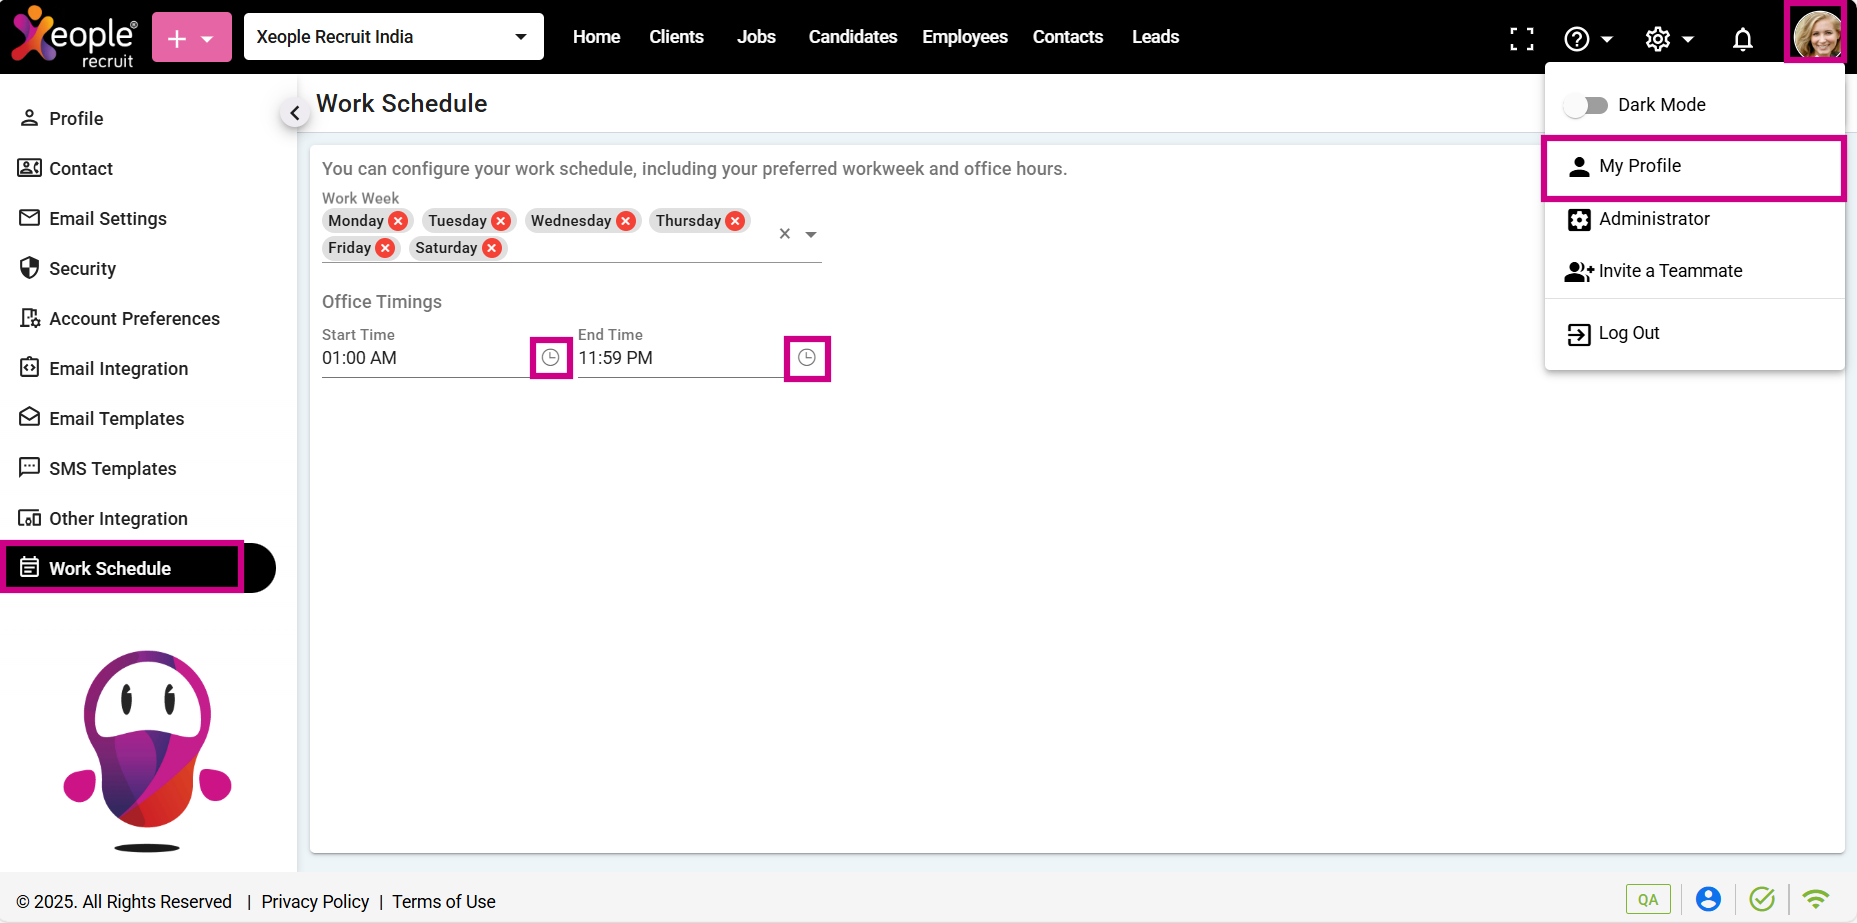Go to Email Integration in the sidebar
Image resolution: width=1857 pixels, height=923 pixels.
118,369
